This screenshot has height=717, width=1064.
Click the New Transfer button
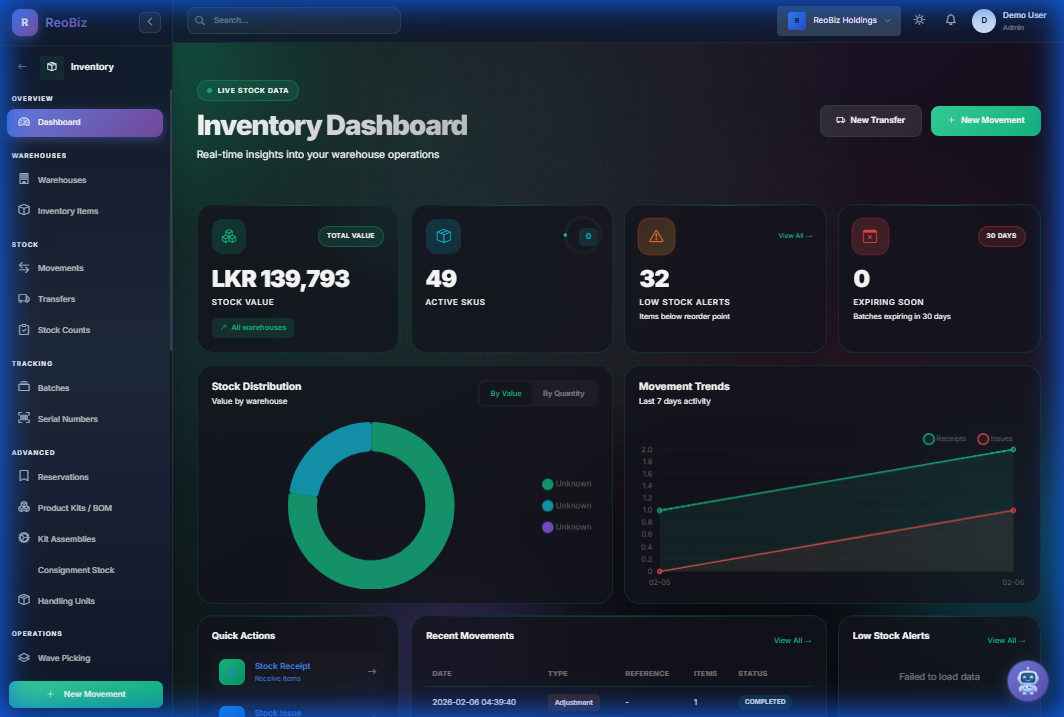click(x=870, y=120)
